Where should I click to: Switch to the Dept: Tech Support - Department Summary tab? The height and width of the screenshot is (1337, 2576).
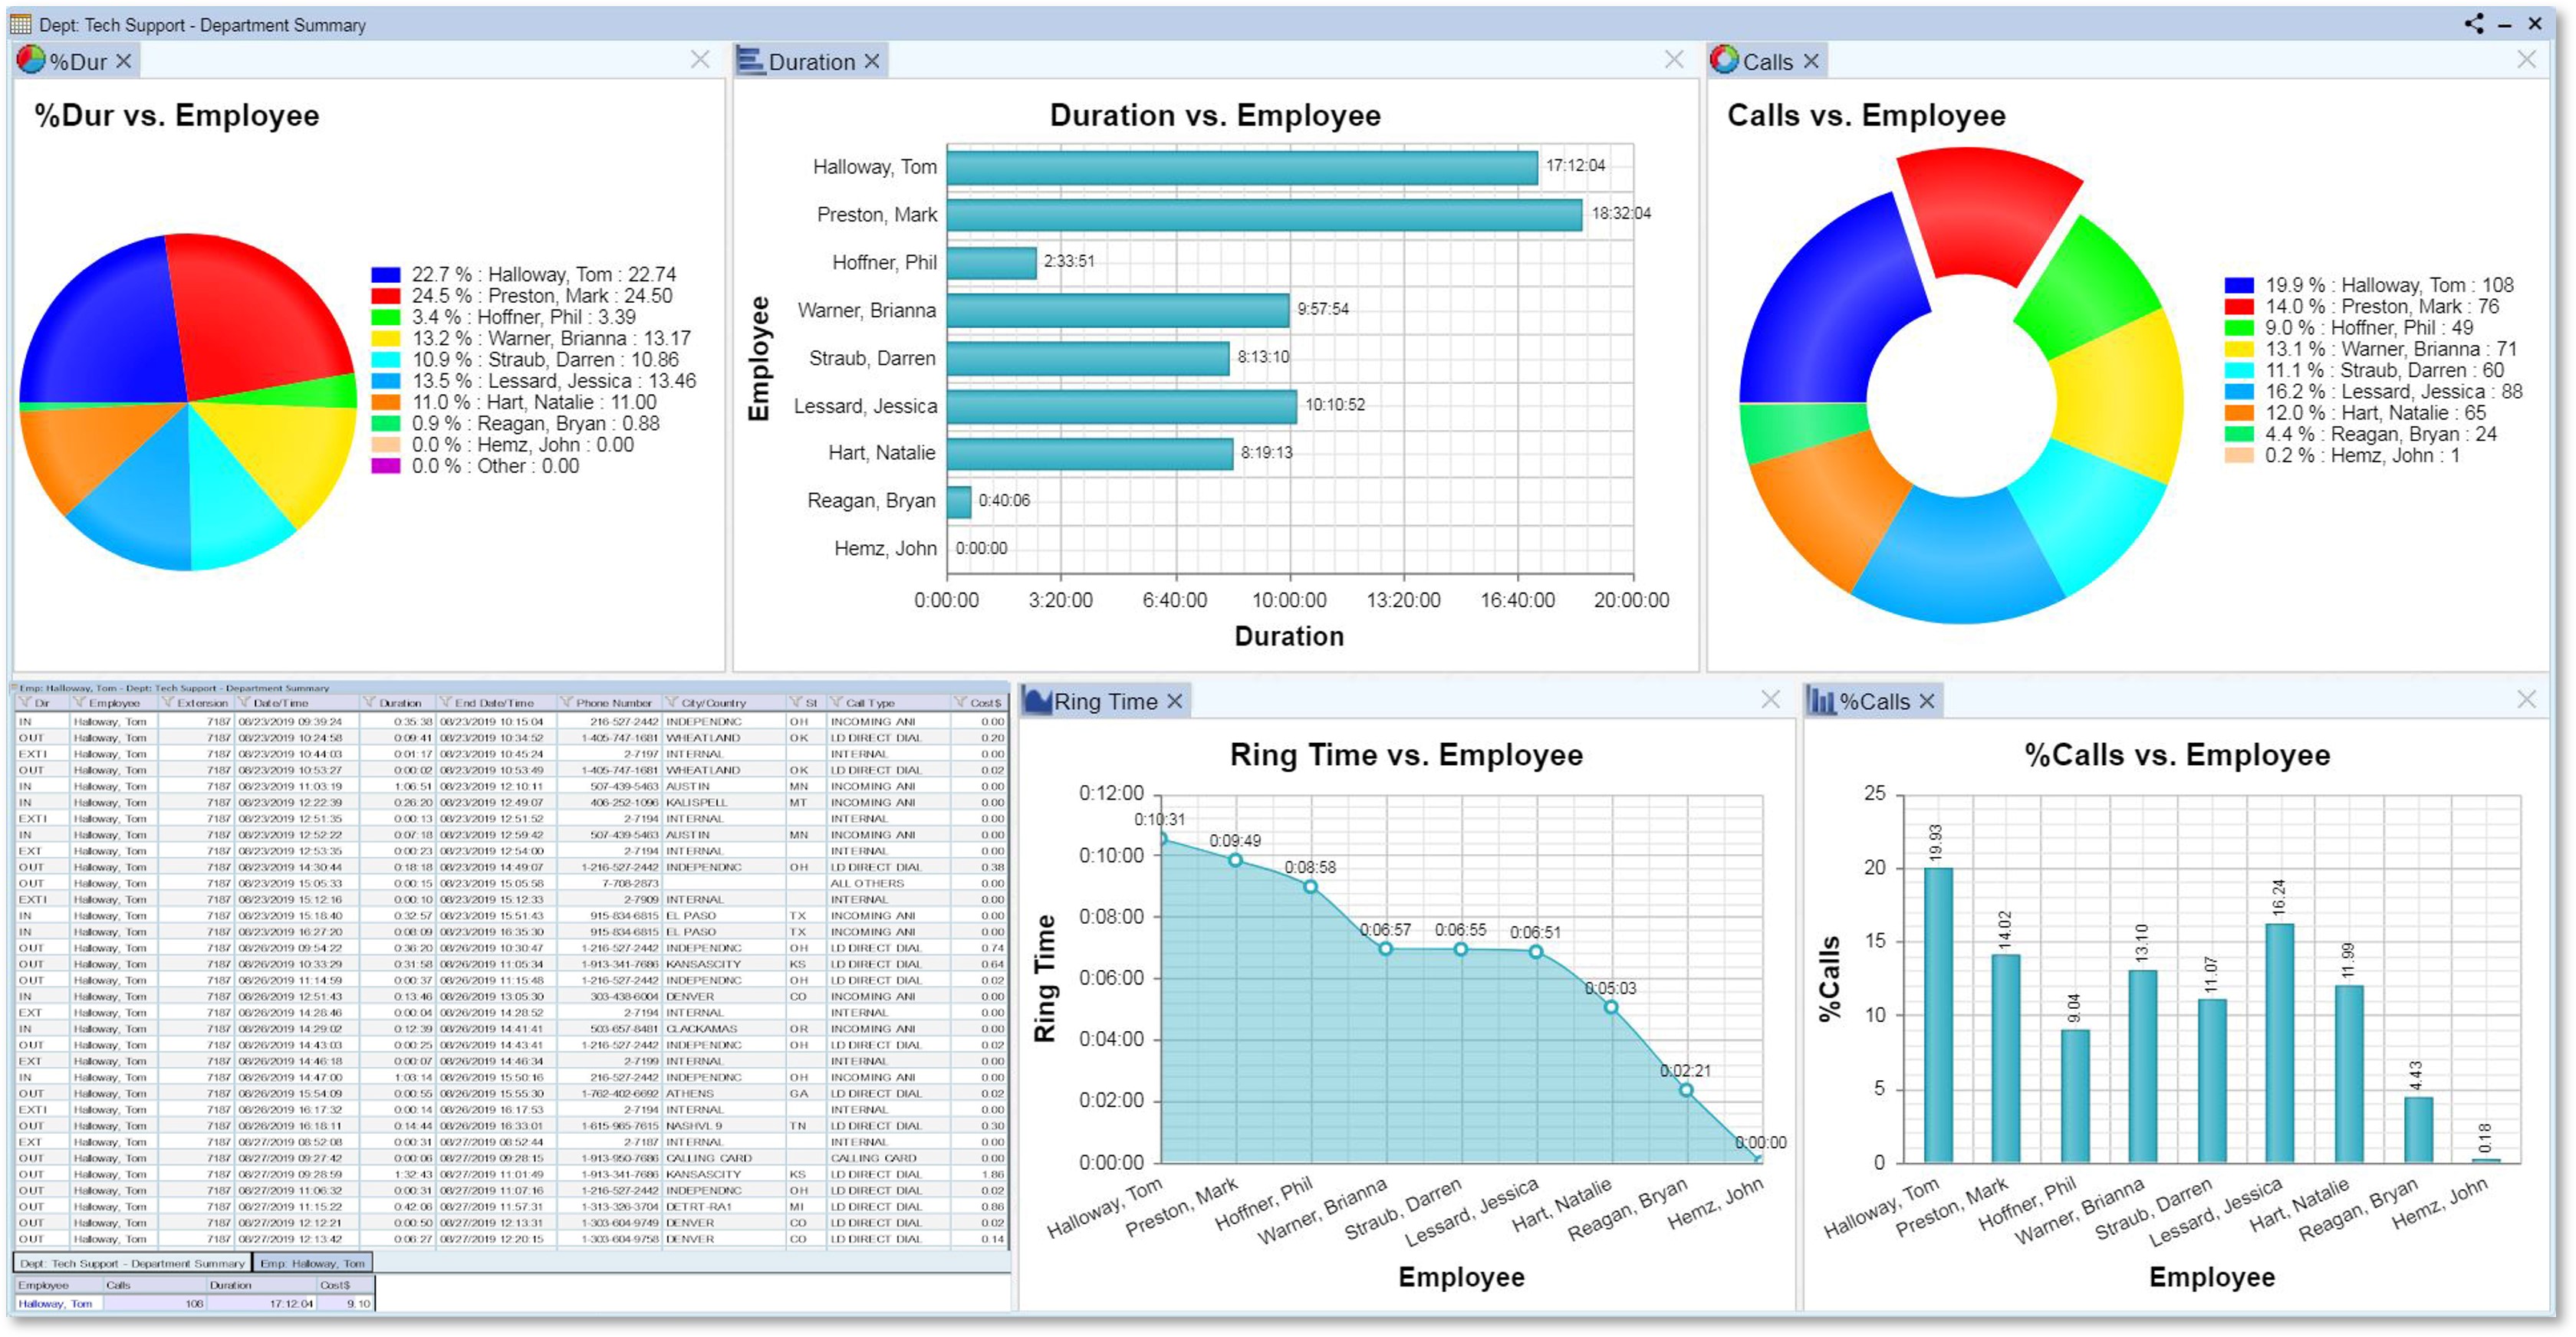(133, 1264)
